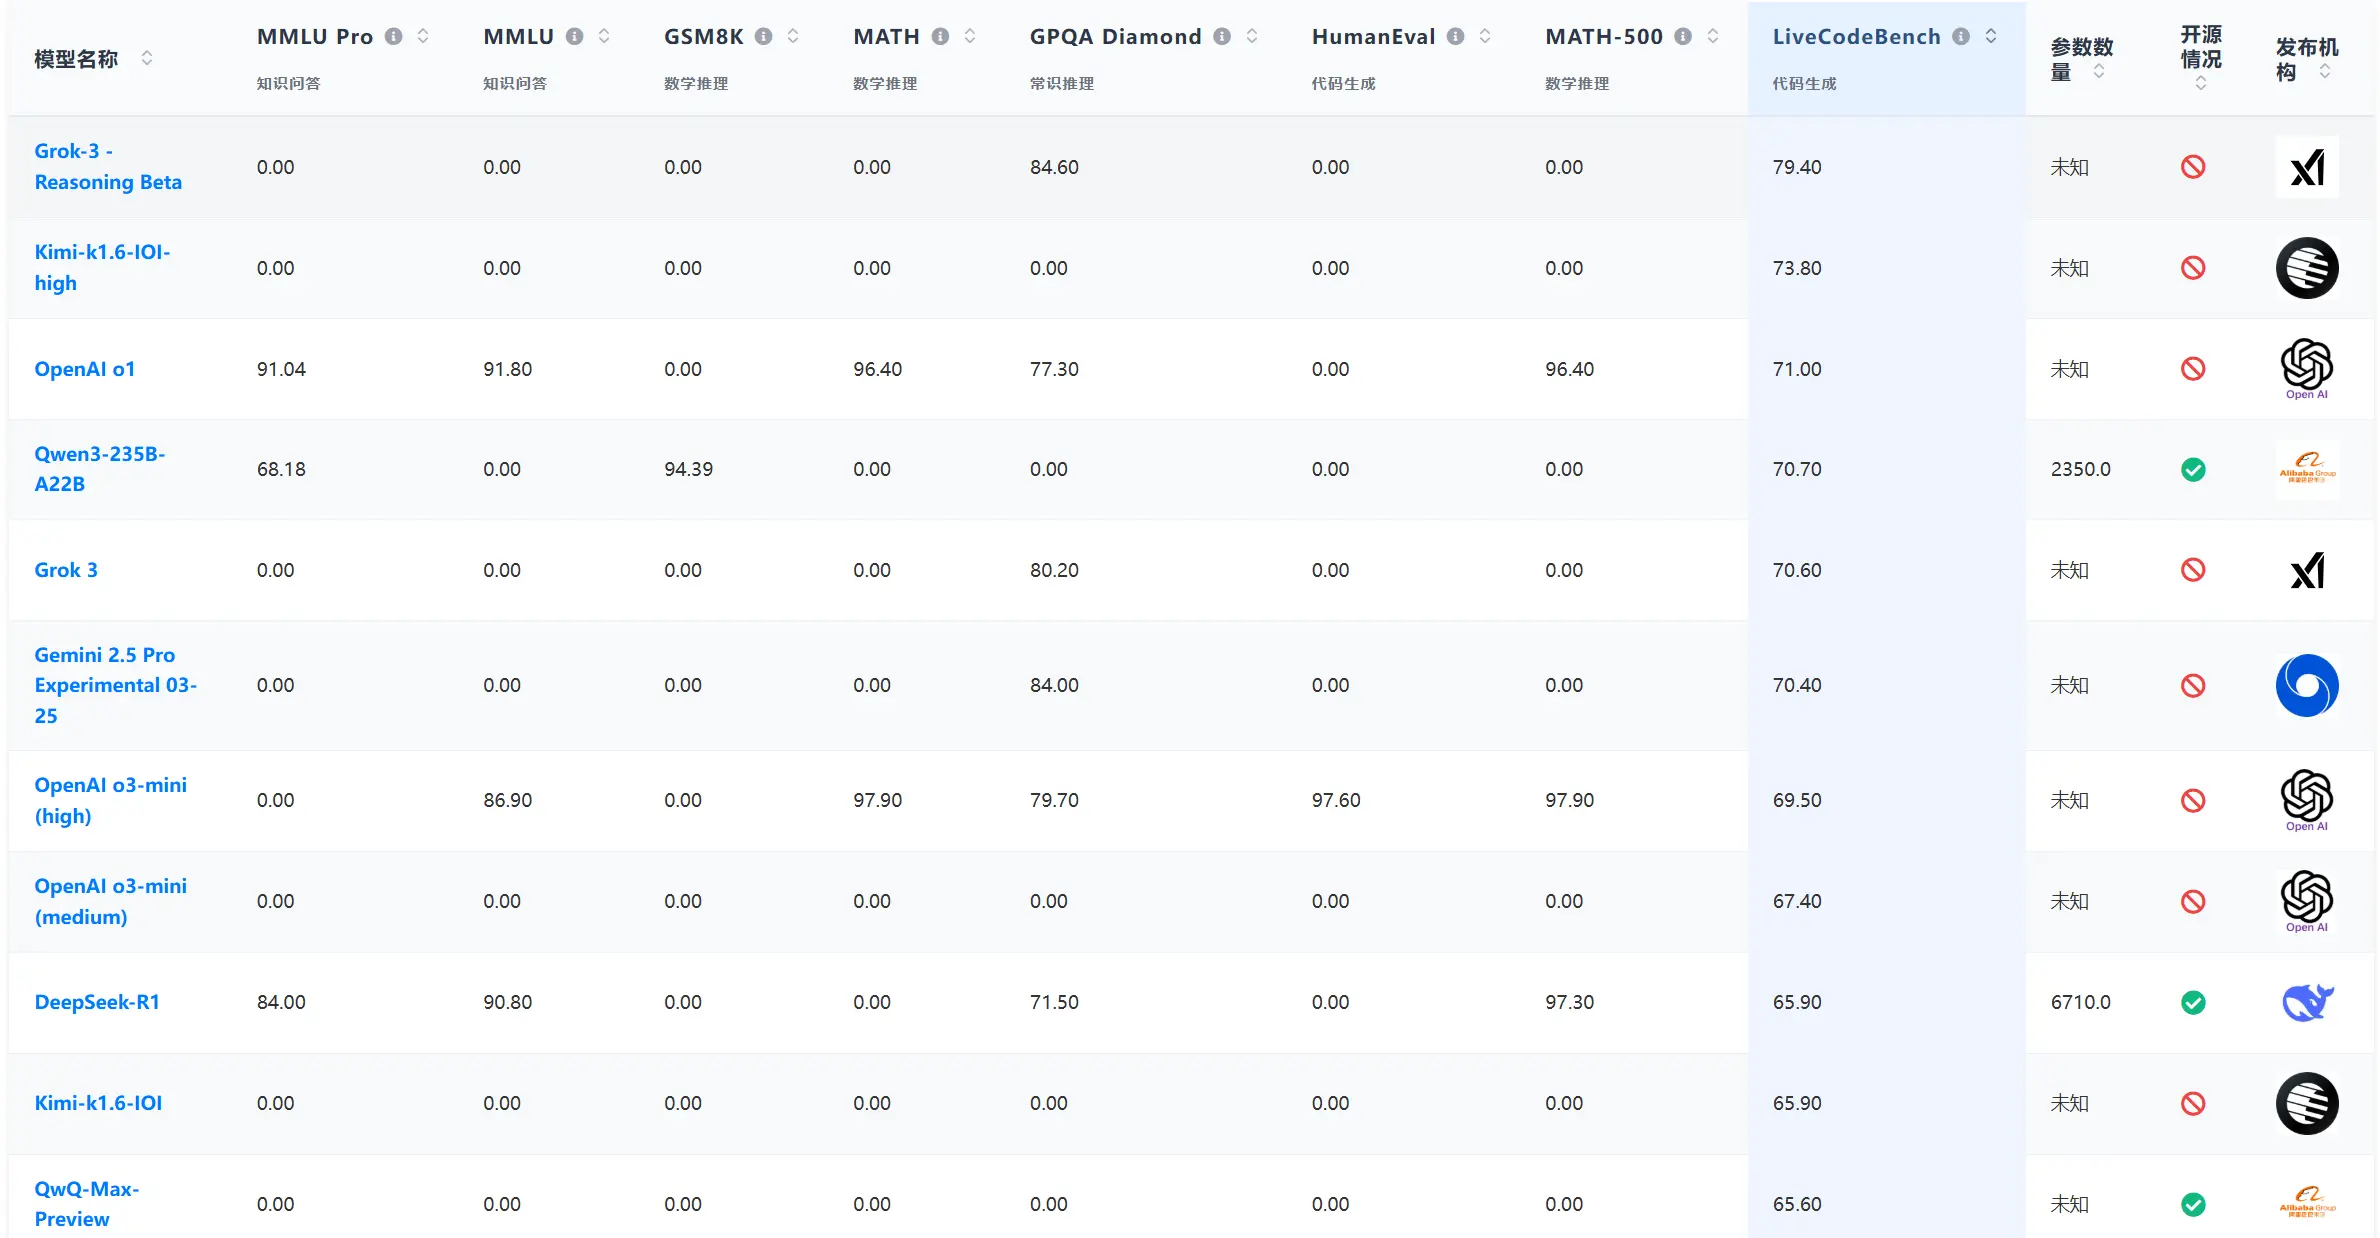The width and height of the screenshot is (2380, 1238).
Task: Click the 94.39 GSM8K score cell
Action: (x=689, y=469)
